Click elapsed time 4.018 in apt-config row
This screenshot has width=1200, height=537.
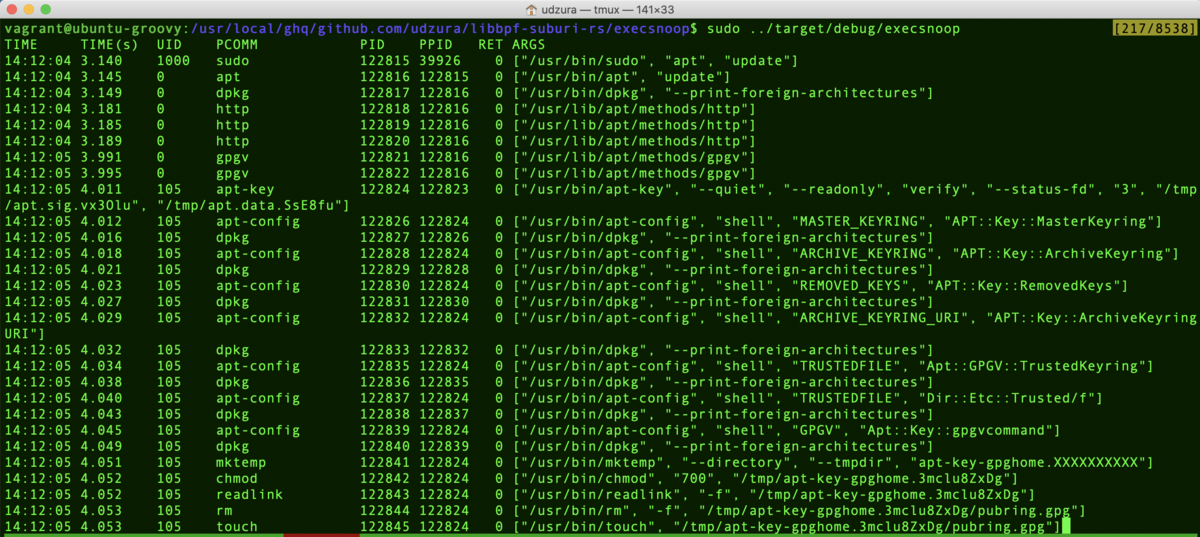click(x=101, y=253)
